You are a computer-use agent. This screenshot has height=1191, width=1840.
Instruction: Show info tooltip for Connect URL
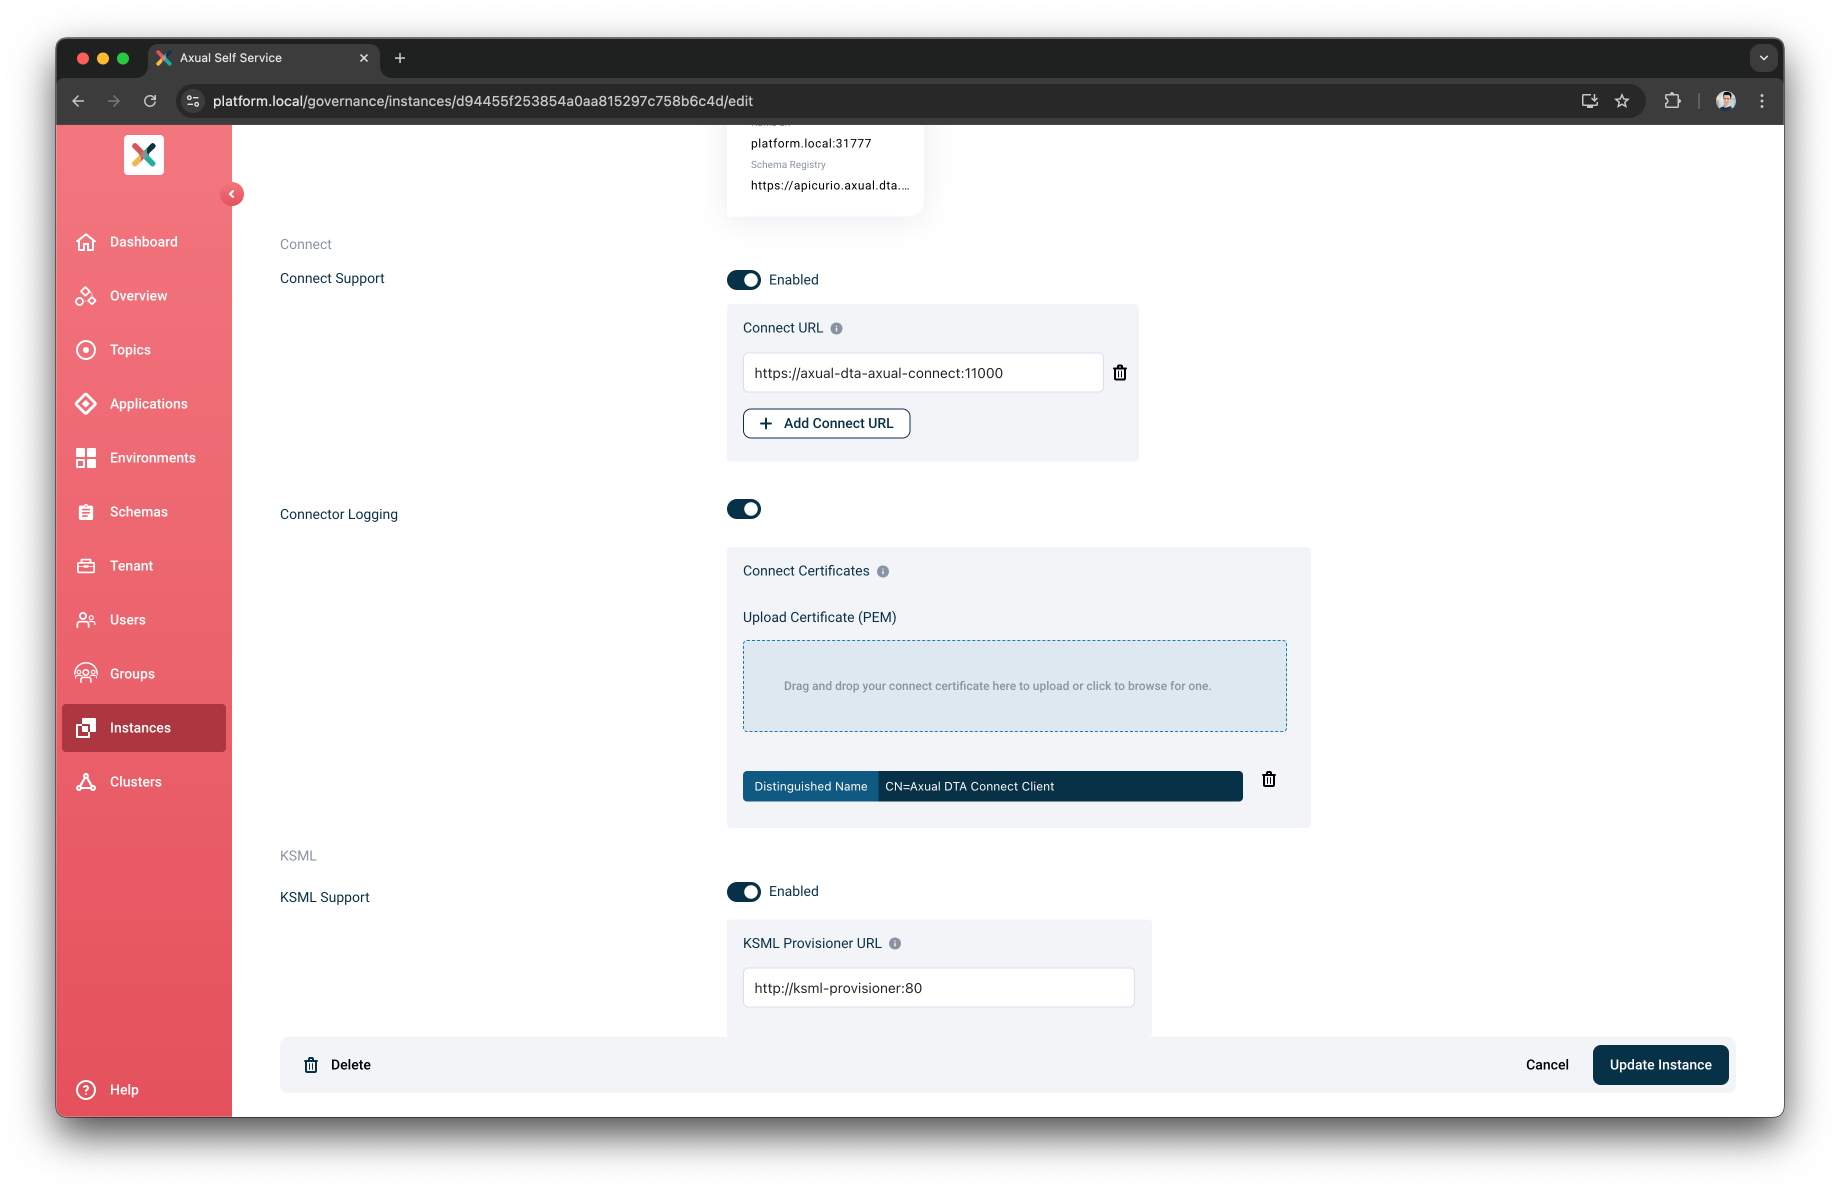coord(836,328)
